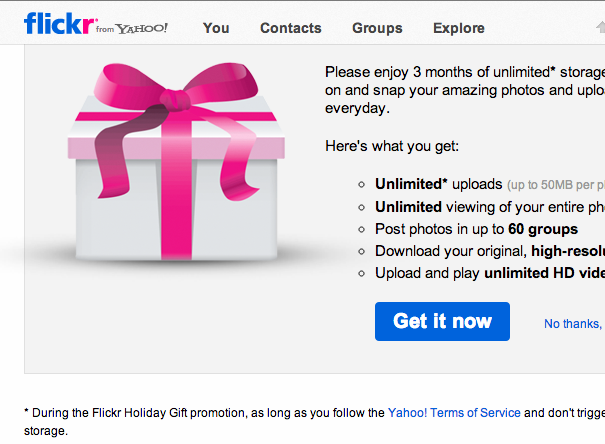Open the Yahoo! Terms of Service link
The image size is (605, 444).
(455, 412)
